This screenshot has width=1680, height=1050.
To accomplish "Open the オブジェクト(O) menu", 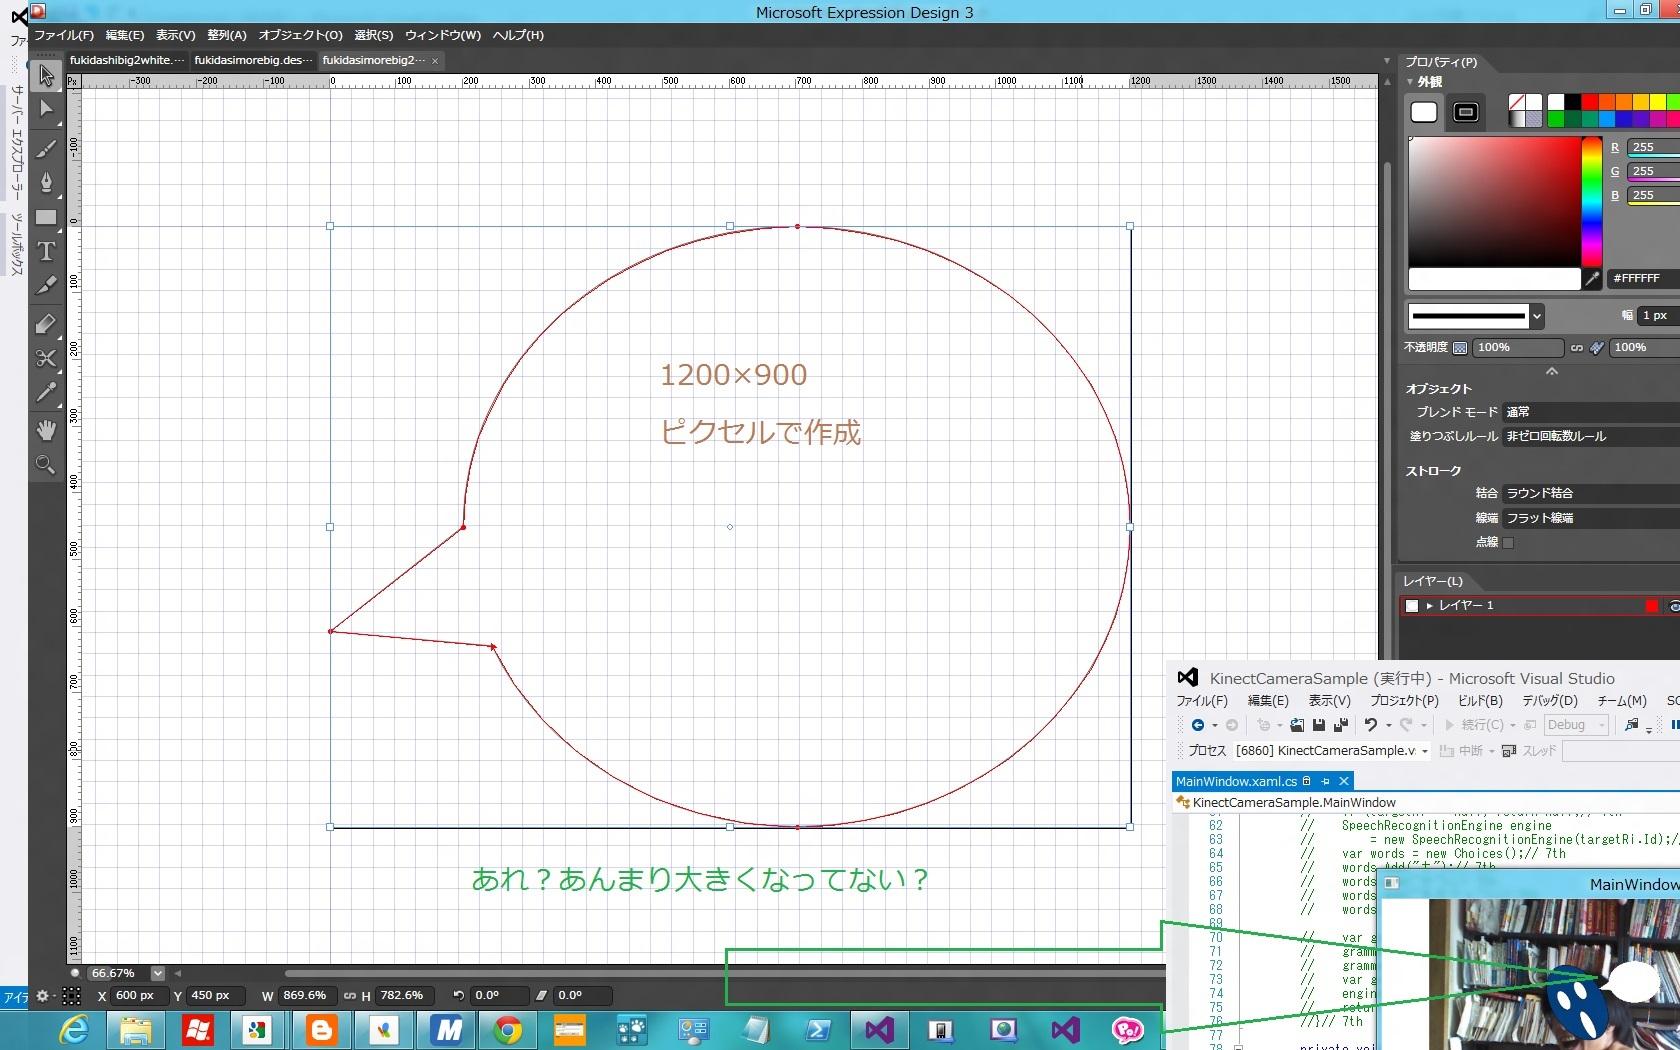I will [300, 35].
